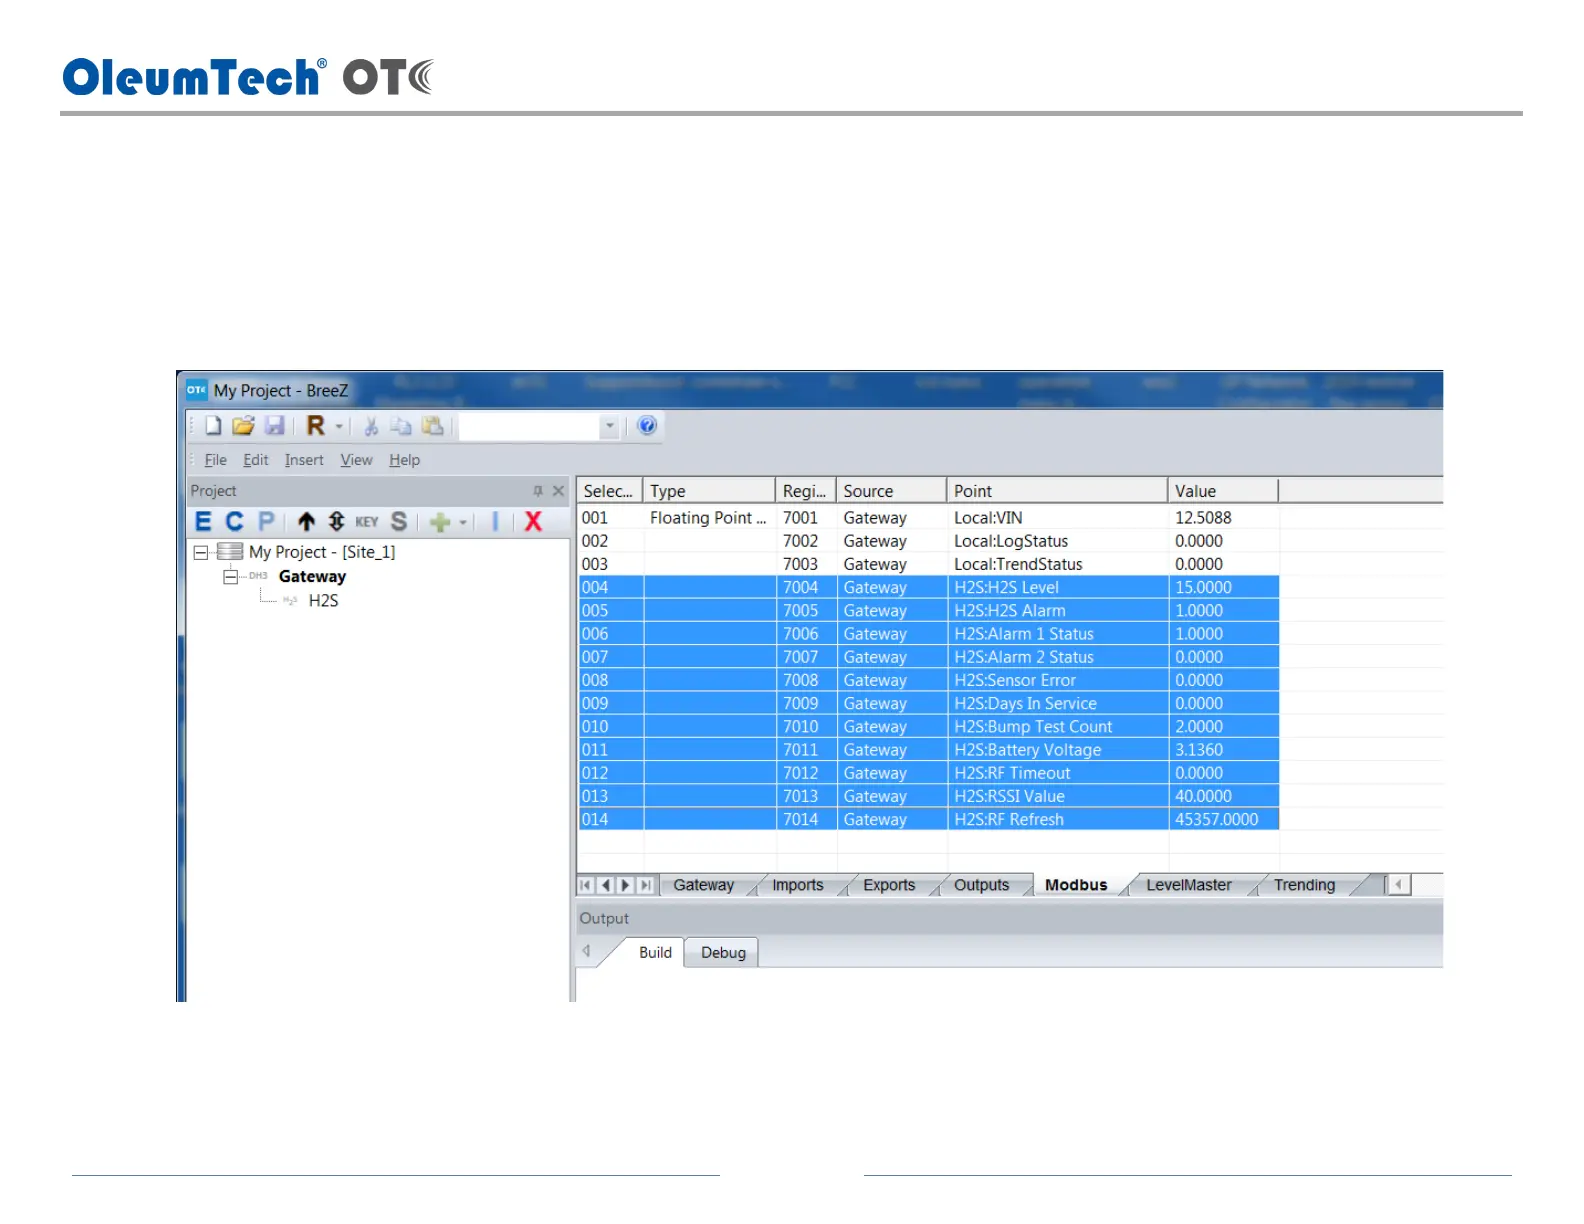
Task: Click the Selec... column header
Action: [x=609, y=491]
